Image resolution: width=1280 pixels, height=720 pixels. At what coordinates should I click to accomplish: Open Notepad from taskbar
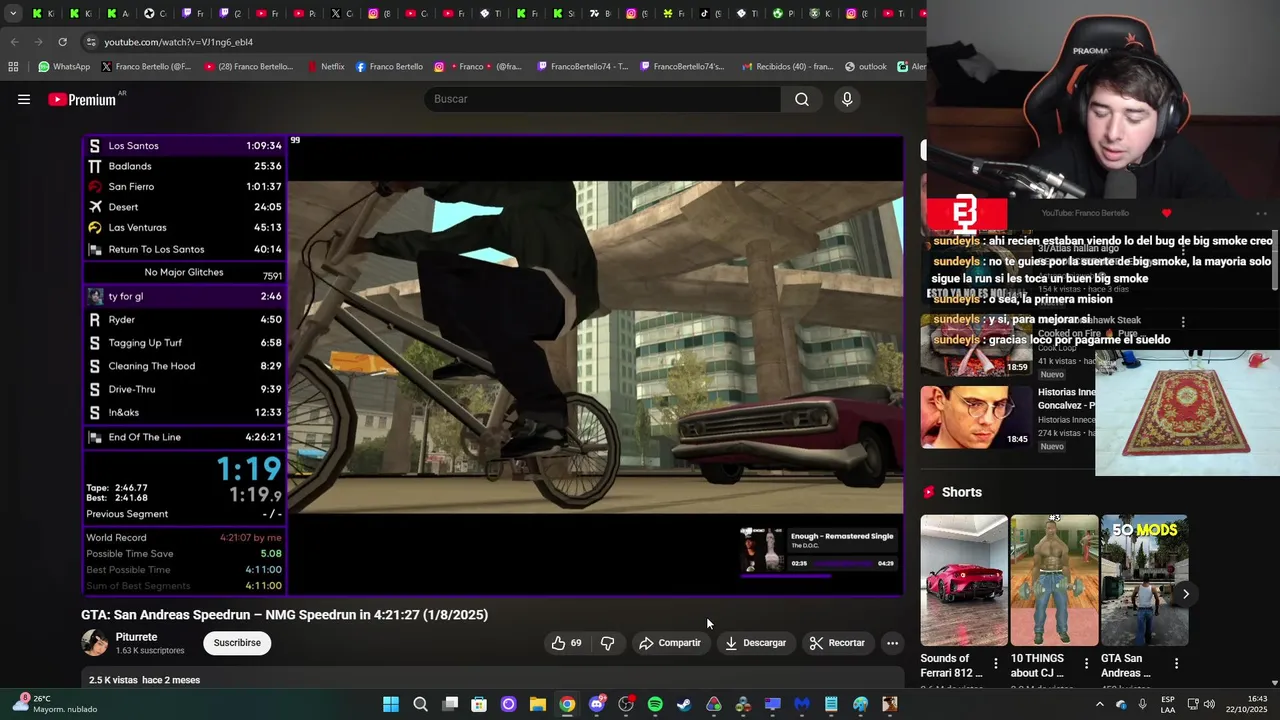point(831,704)
